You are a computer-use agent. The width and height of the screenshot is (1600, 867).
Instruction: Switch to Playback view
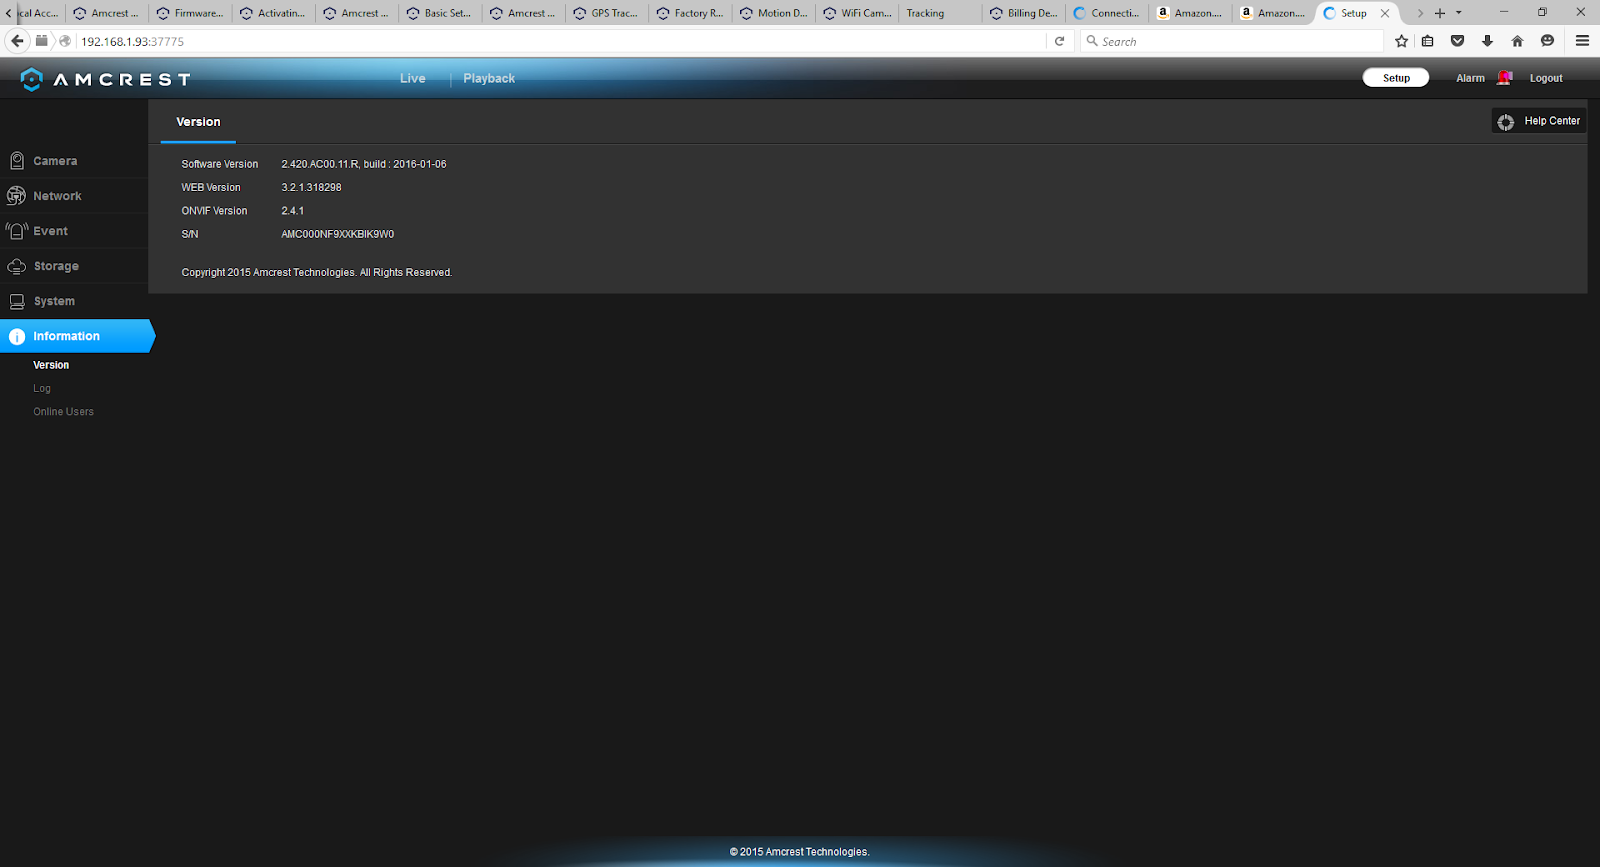pyautogui.click(x=489, y=79)
